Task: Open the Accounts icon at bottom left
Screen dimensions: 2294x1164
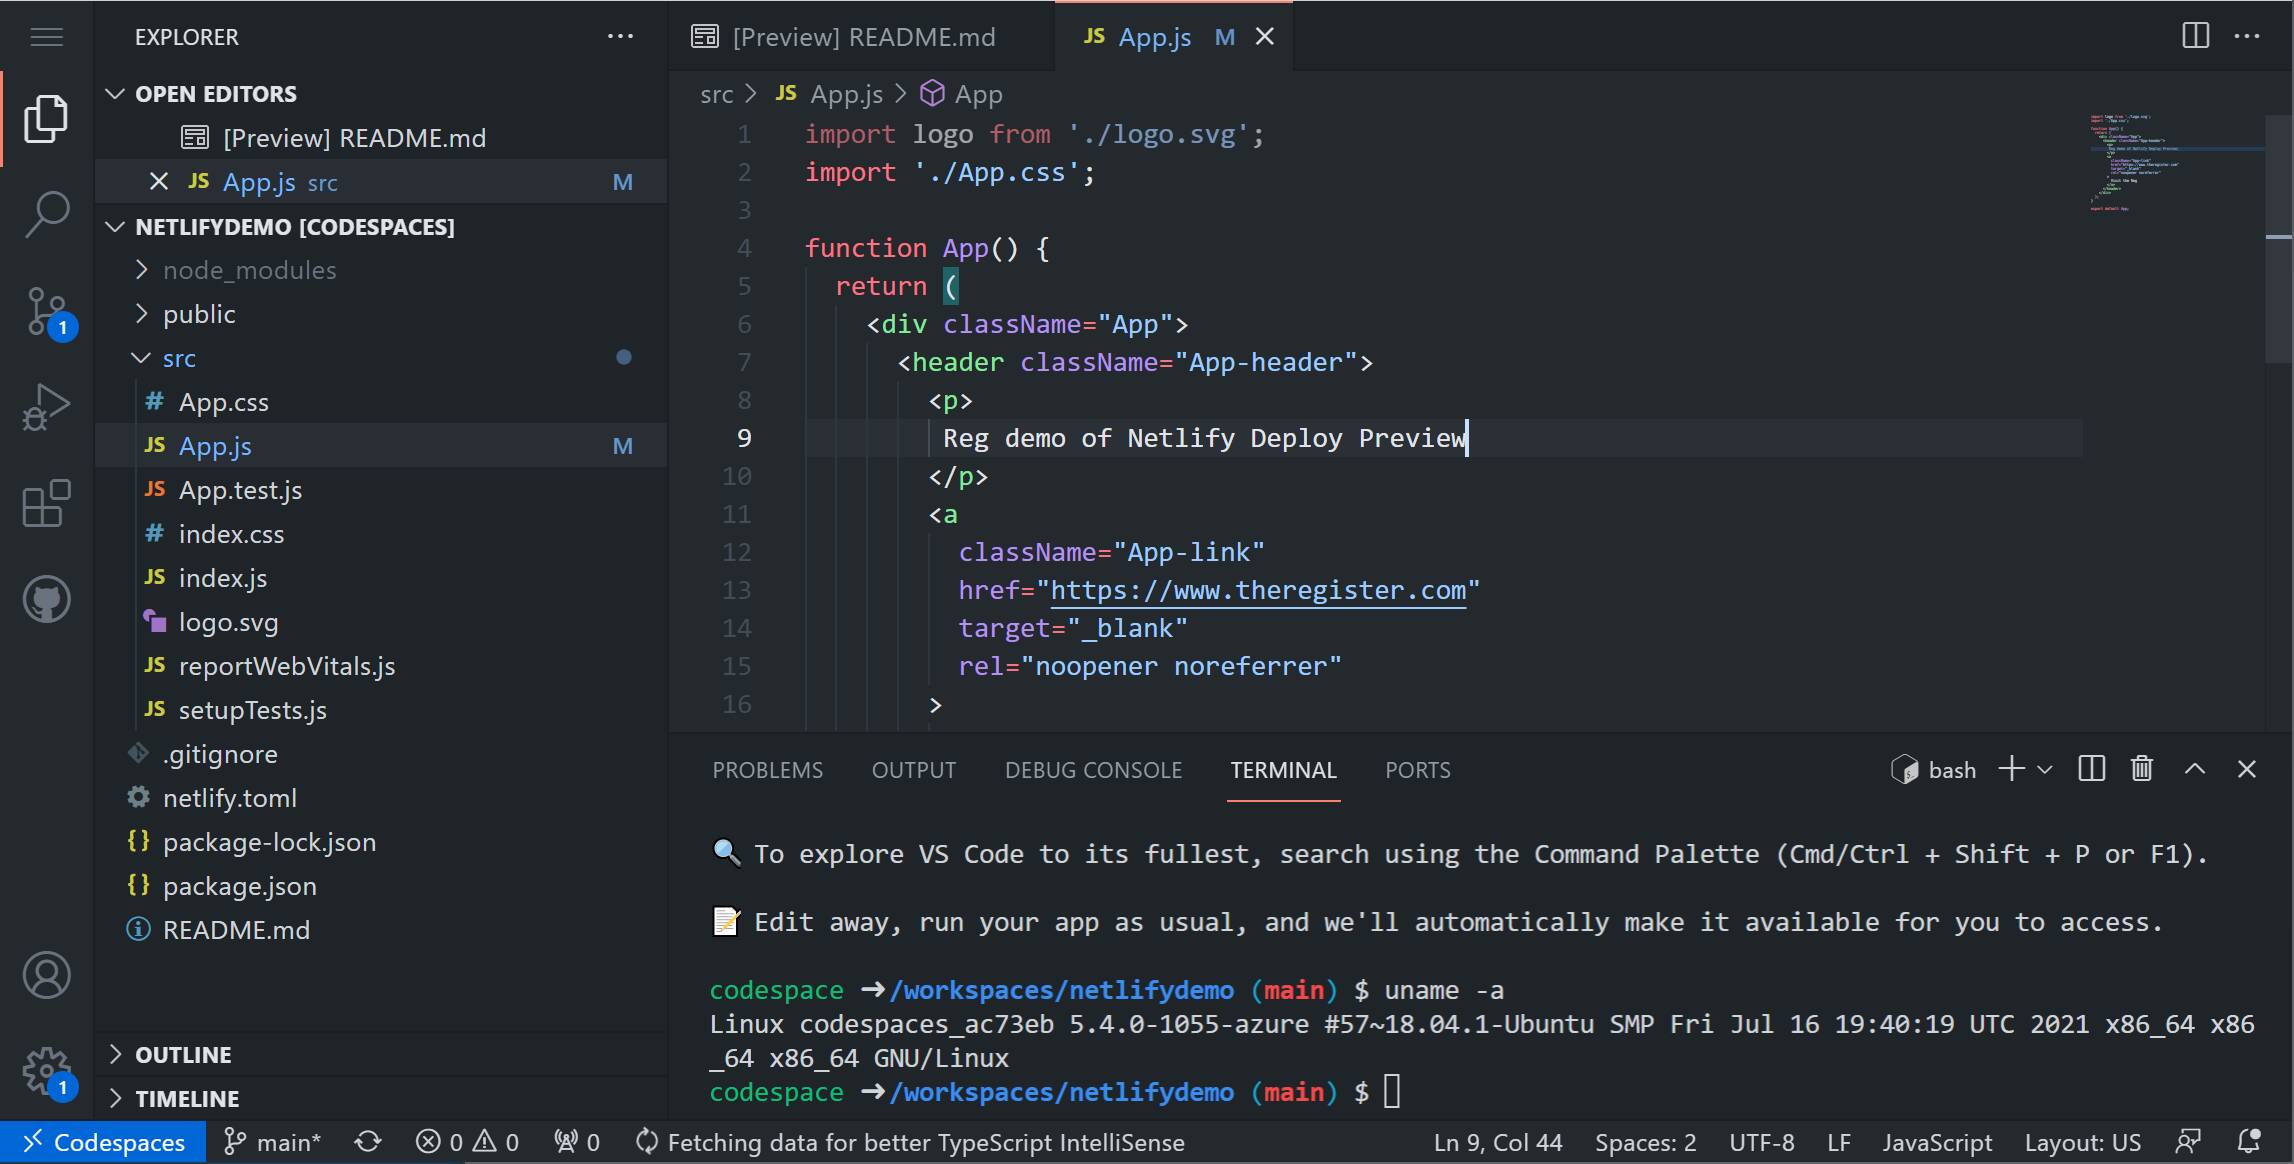Action: pyautogui.click(x=45, y=976)
